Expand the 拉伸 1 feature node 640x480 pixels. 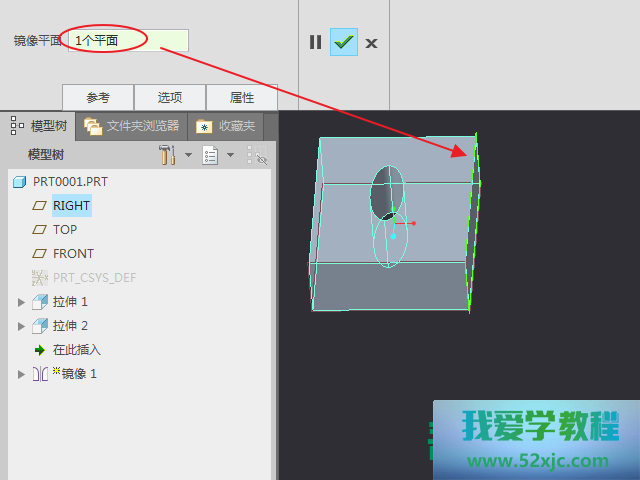point(22,302)
